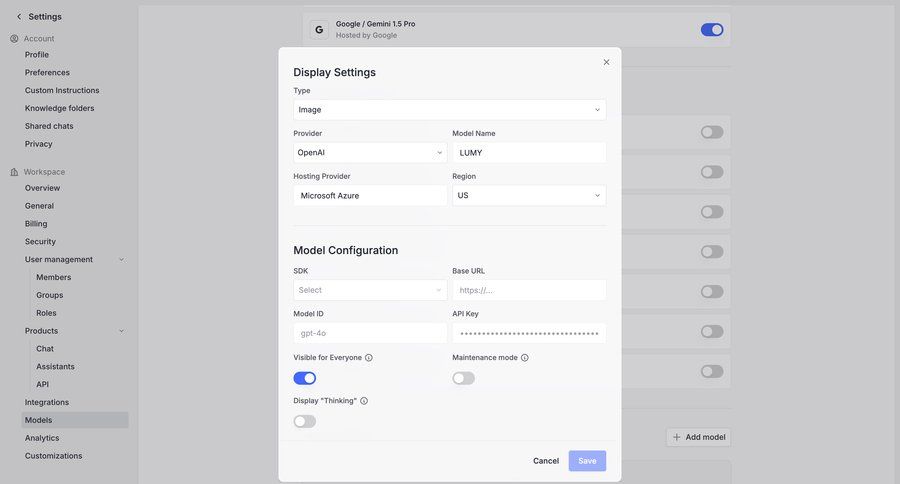Open the Region dropdown showing US
The image size is (900, 484).
[x=528, y=196]
